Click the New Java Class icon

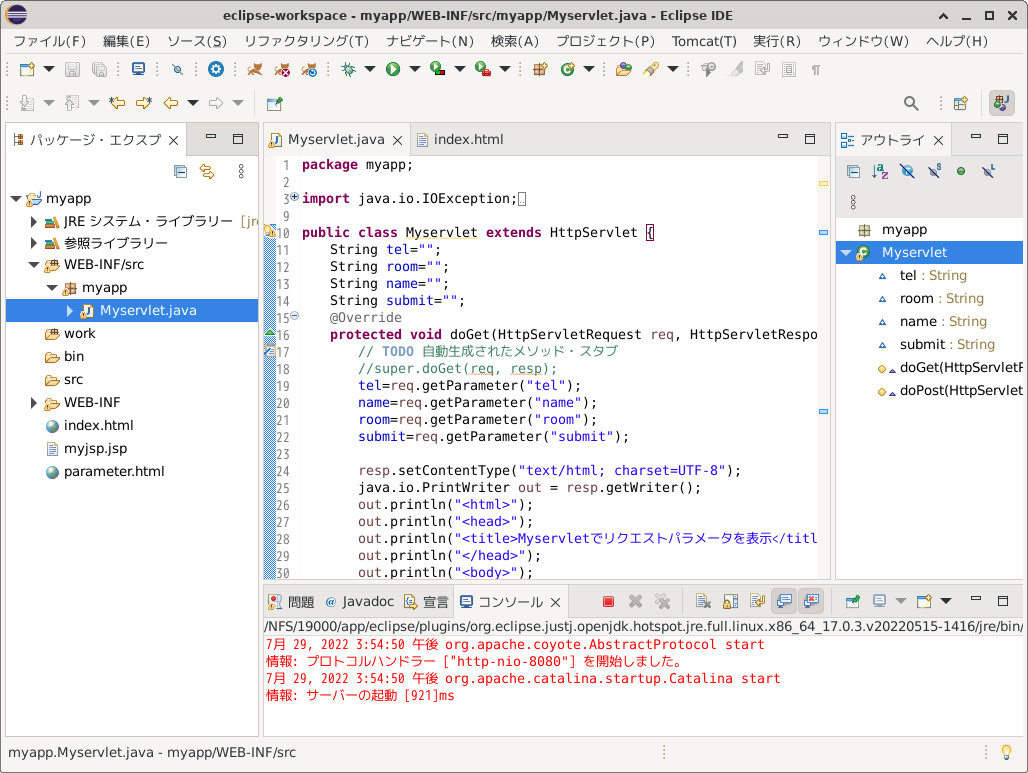567,69
